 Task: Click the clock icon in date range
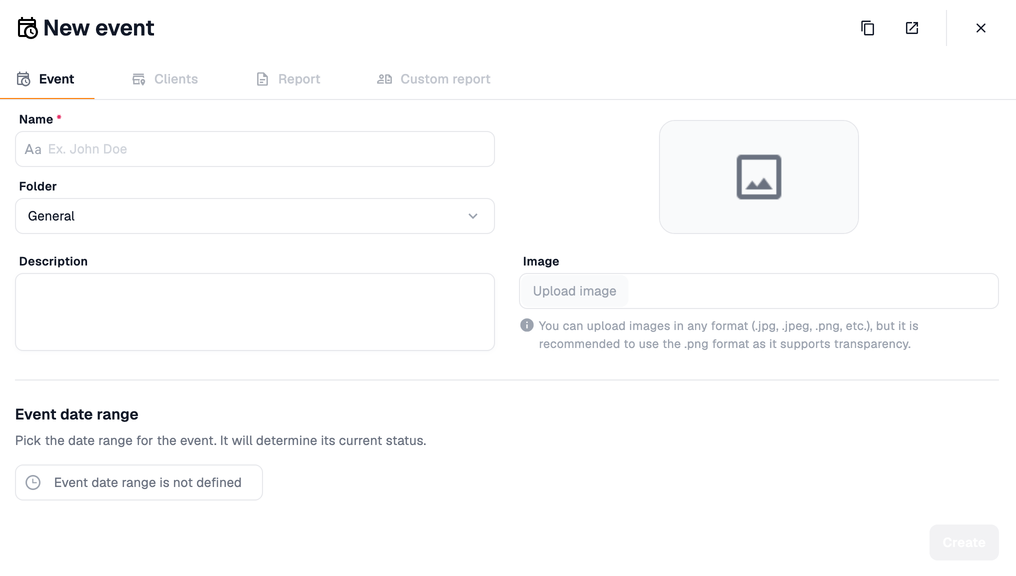point(33,482)
